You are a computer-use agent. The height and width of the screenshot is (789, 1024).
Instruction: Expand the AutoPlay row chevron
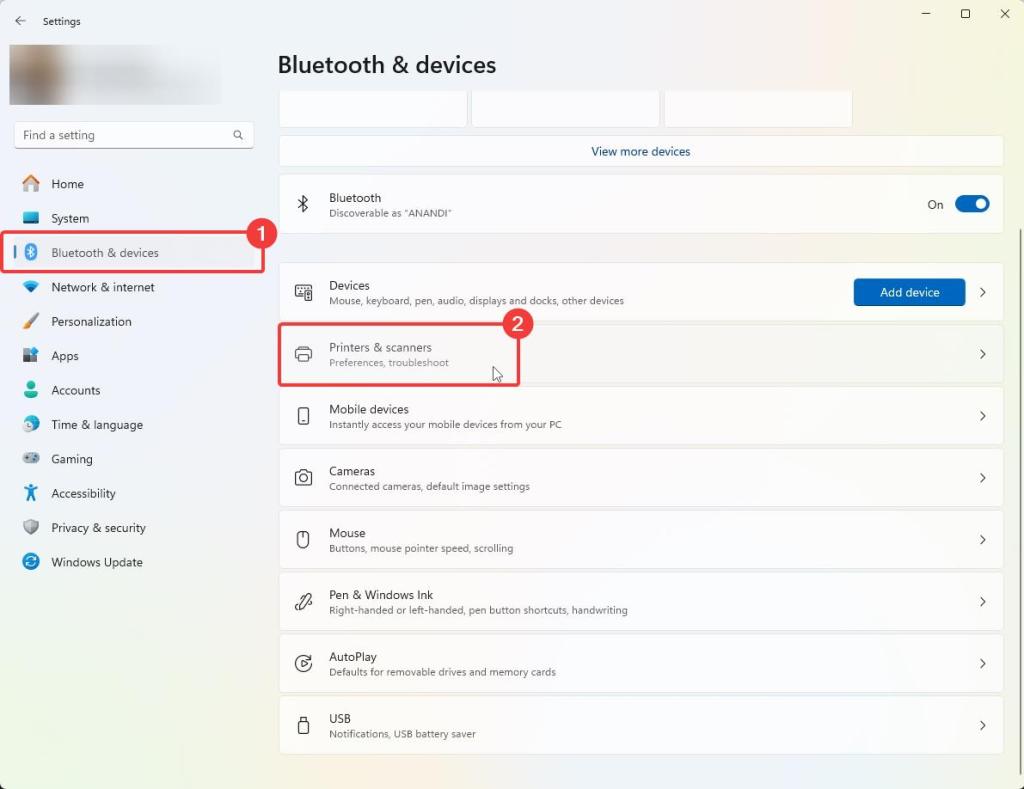(982, 664)
